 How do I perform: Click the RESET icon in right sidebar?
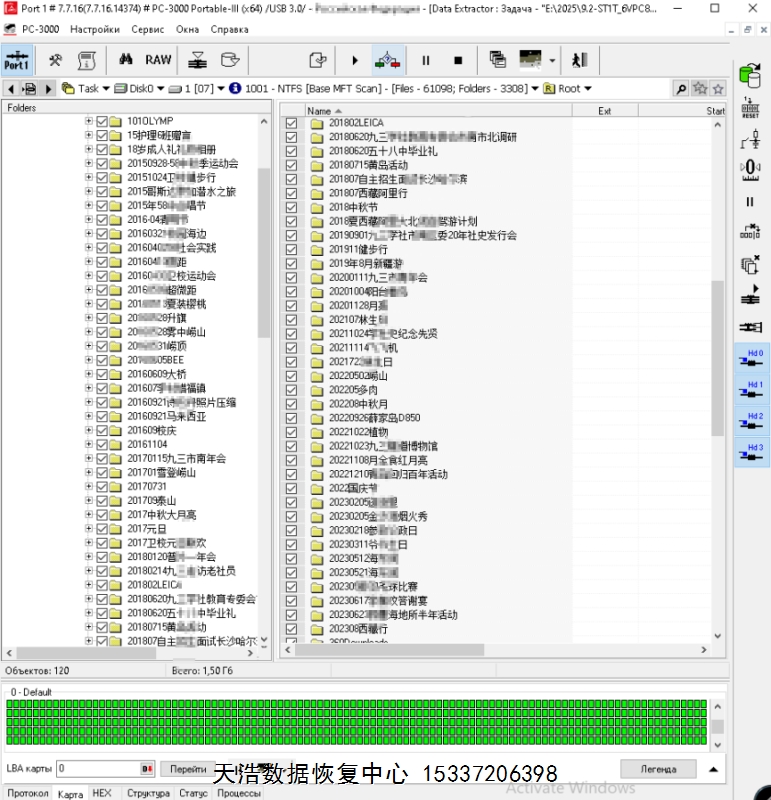[750, 109]
